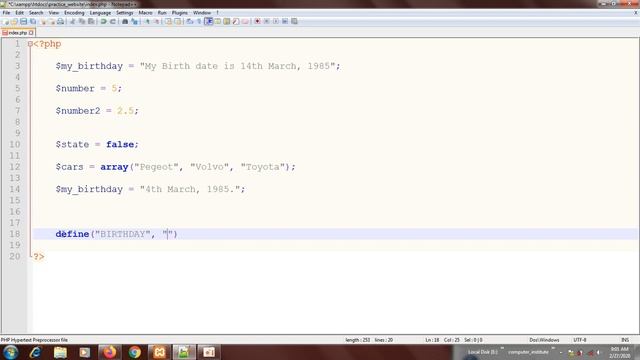The height and width of the screenshot is (360, 640).
Task: Click the Paste toolbar icon
Action: coord(91,21)
